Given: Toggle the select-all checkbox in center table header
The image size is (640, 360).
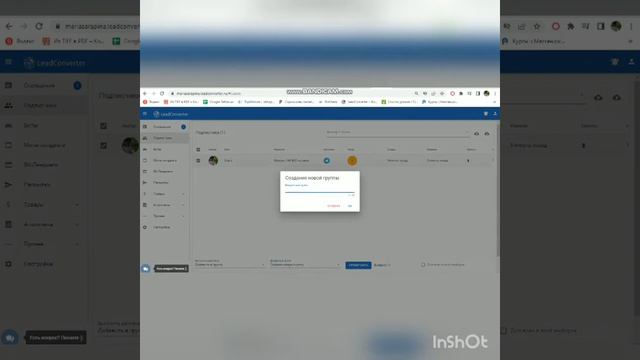Looking at the screenshot, I should [x=198, y=150].
